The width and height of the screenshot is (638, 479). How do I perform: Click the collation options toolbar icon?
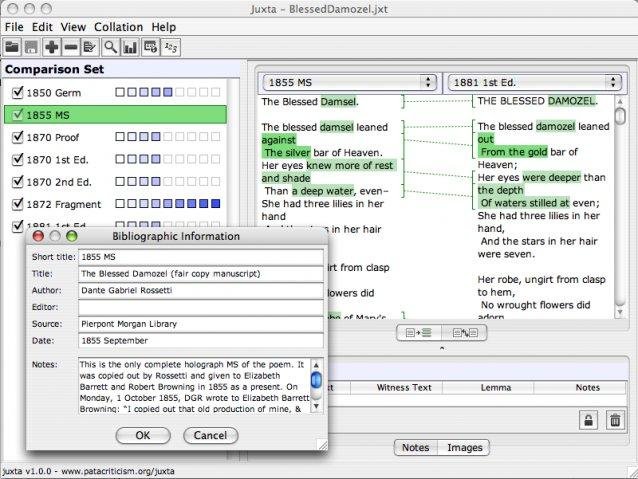(x=150, y=47)
